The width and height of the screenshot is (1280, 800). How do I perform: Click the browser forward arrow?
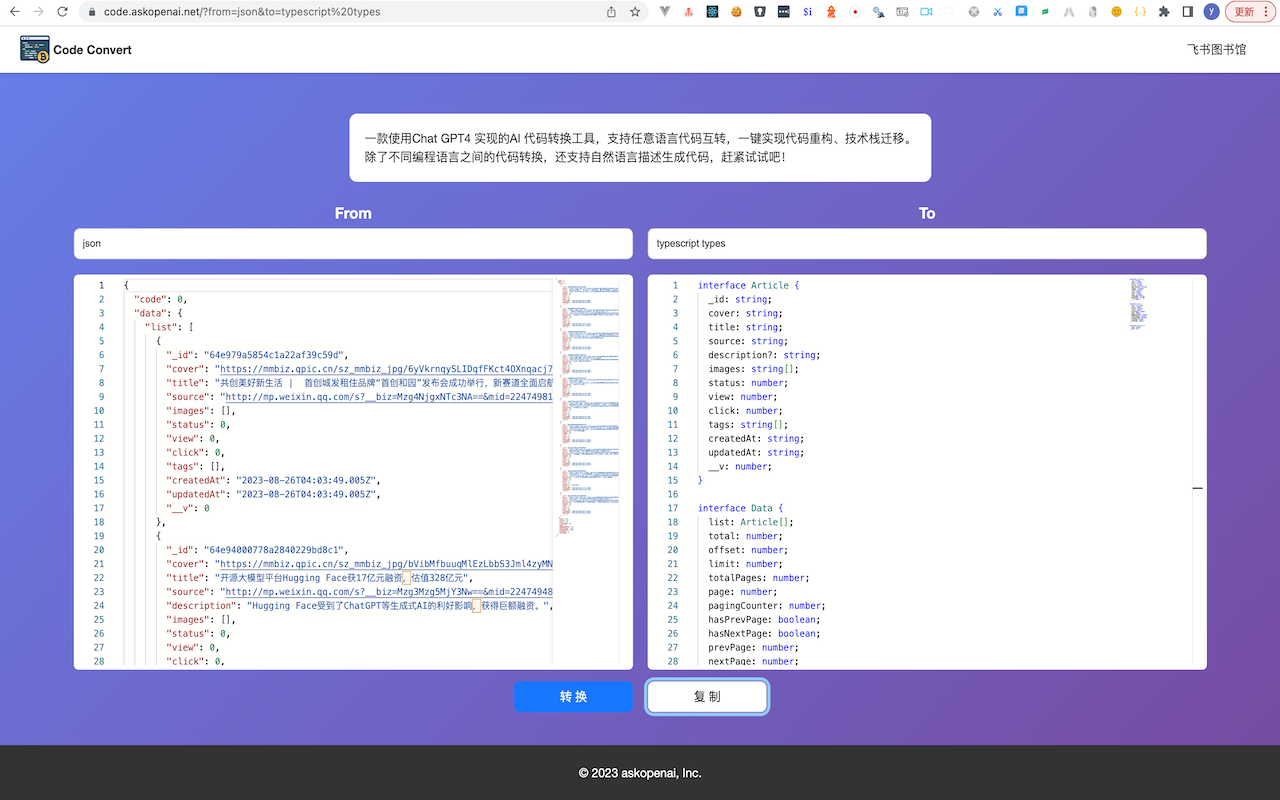[x=38, y=12]
